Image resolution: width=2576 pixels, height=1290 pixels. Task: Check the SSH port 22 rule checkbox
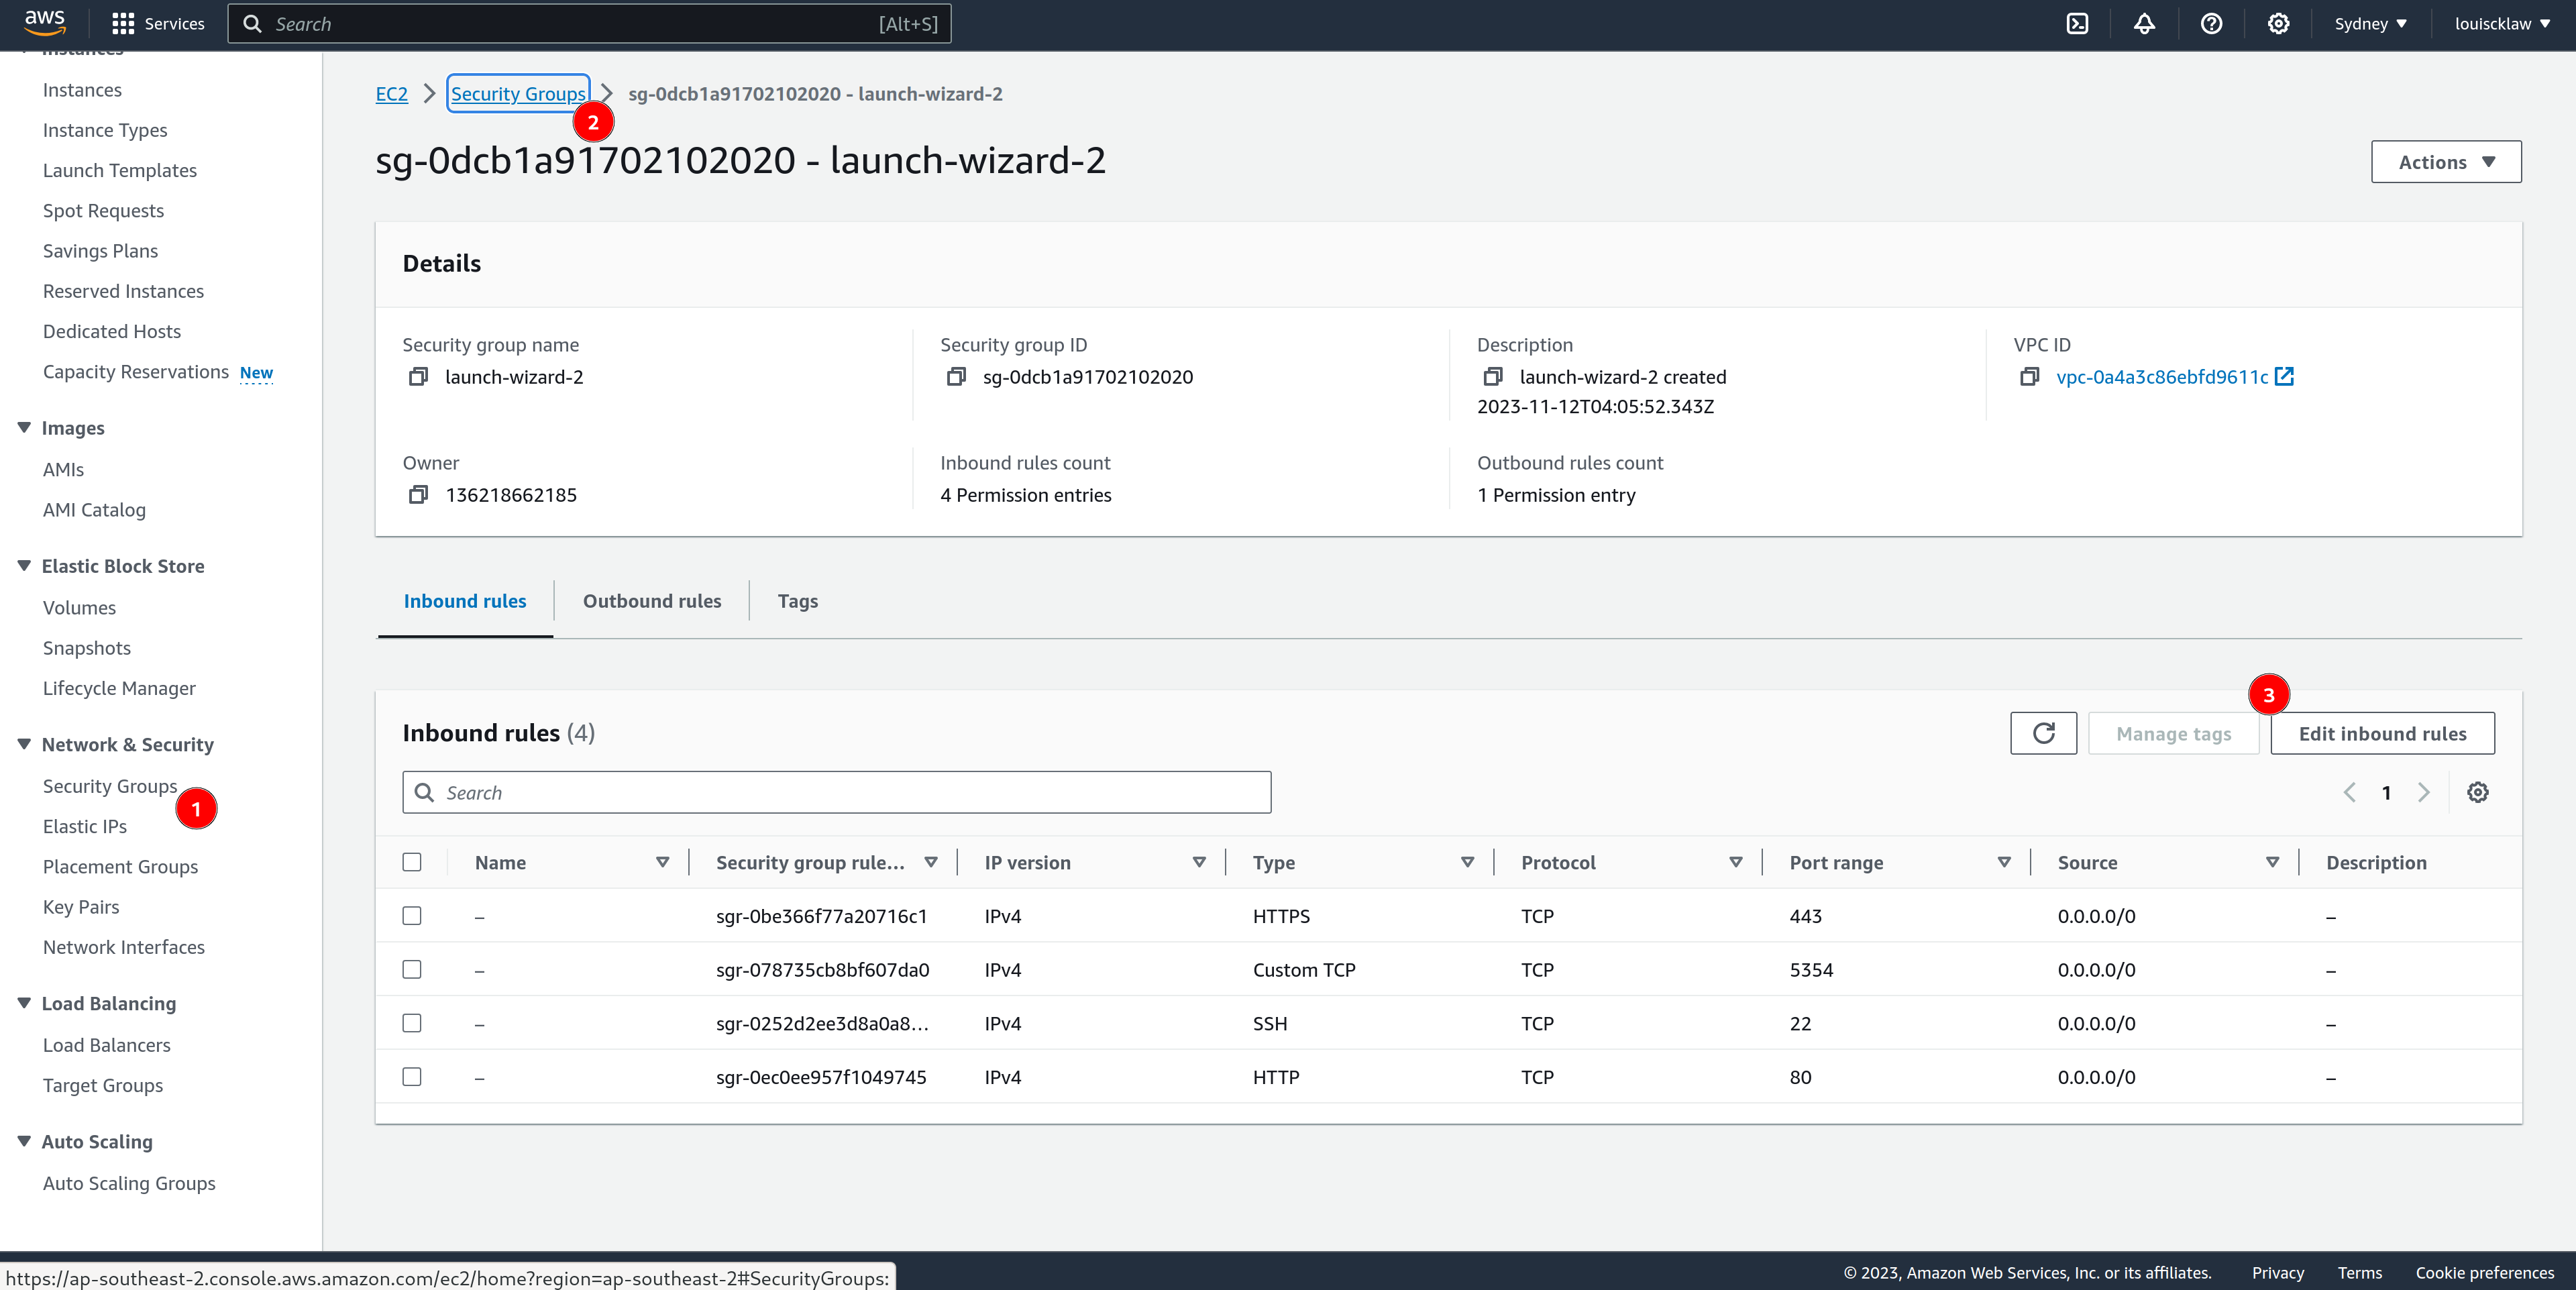click(412, 1023)
